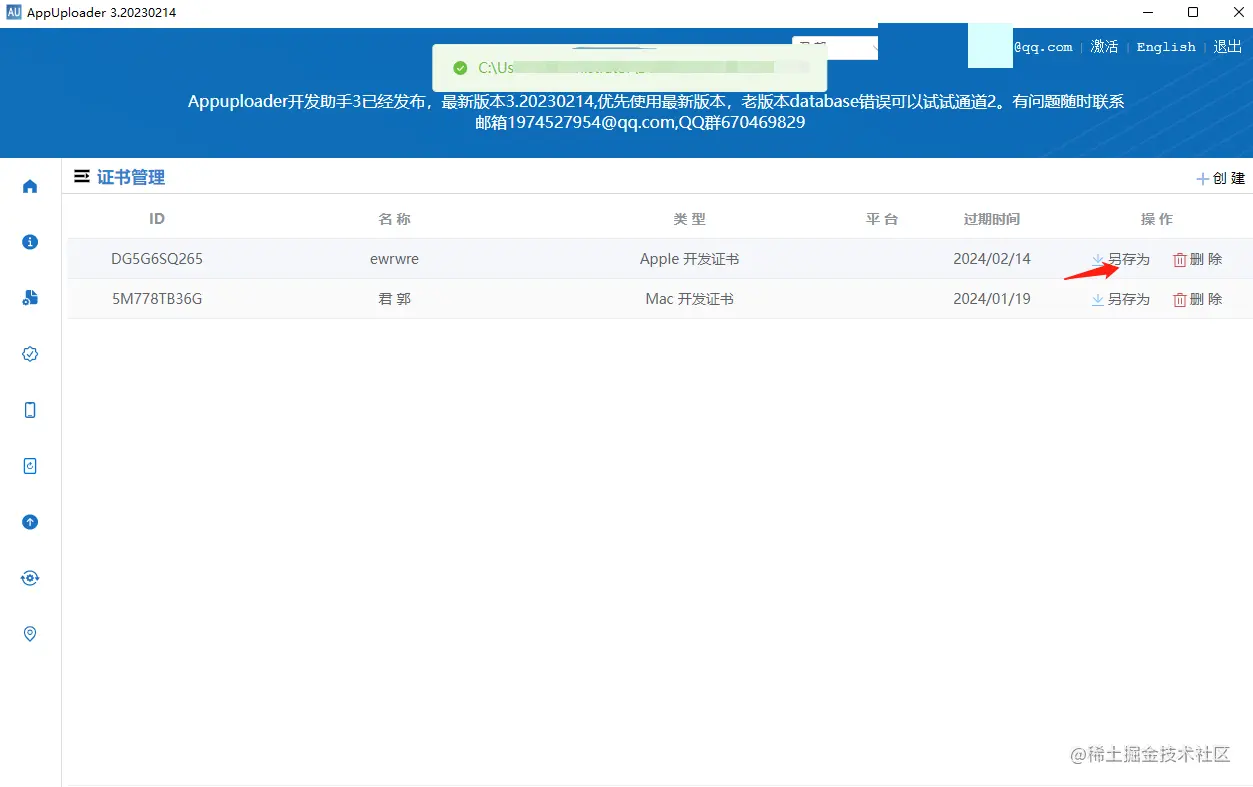
Task: Click the contact email line in the banner
Action: 640,123
